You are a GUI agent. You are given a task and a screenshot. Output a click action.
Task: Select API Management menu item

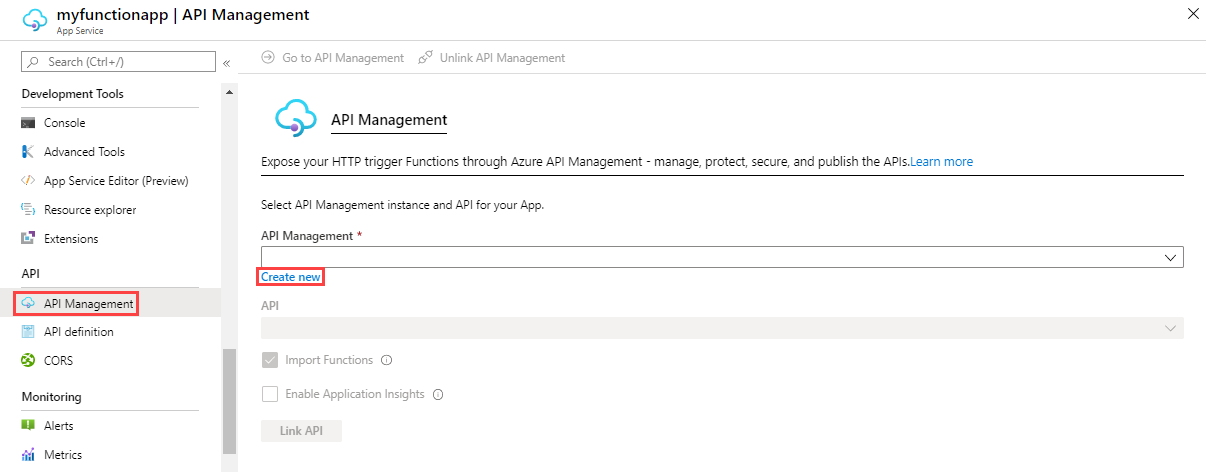pyautogui.click(x=88, y=303)
